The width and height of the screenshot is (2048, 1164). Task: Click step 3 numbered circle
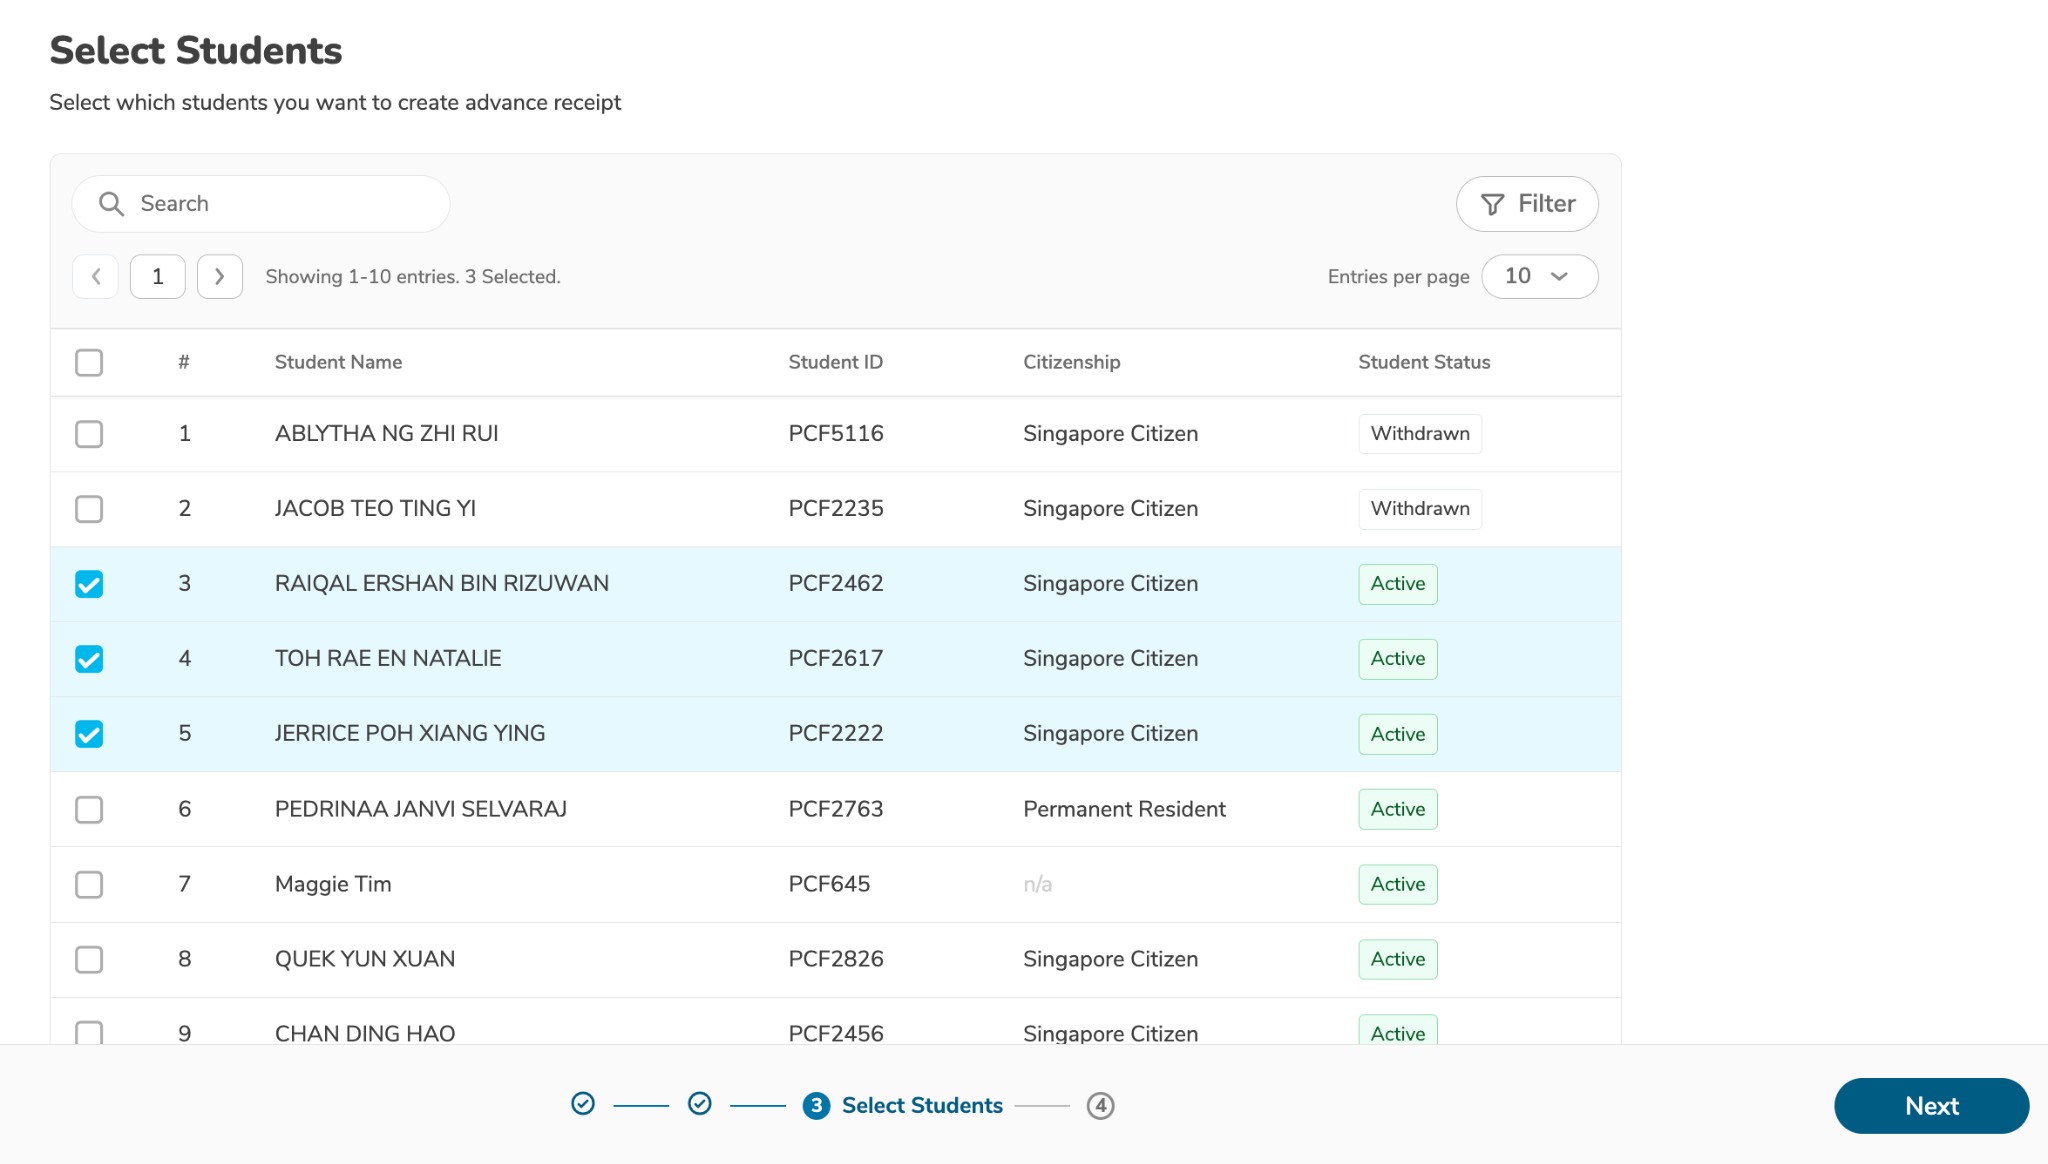click(816, 1106)
